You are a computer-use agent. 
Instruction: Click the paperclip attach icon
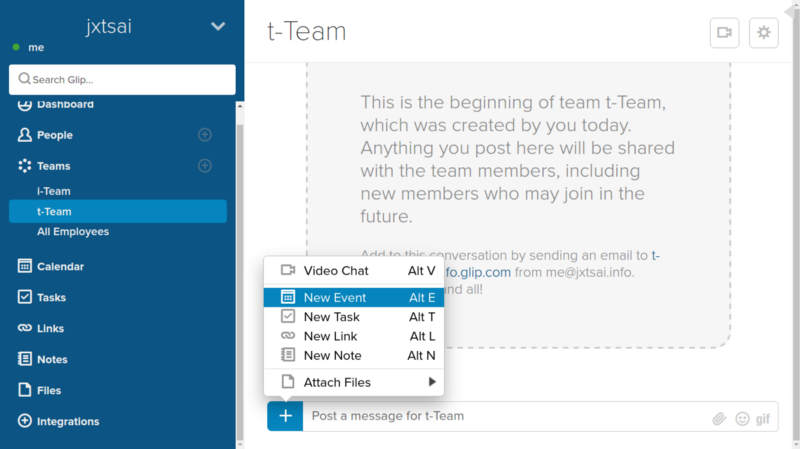click(x=719, y=418)
